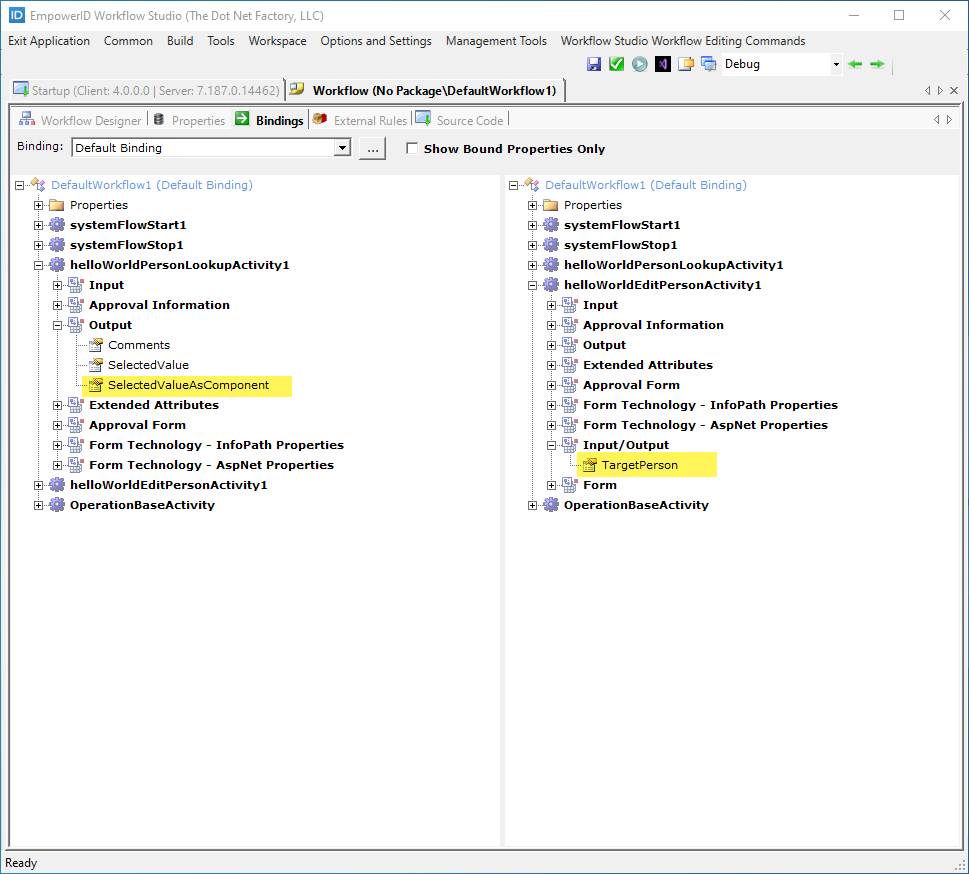This screenshot has height=874, width=969.
Task: Open the Debug configuration dropdown
Action: tap(836, 64)
